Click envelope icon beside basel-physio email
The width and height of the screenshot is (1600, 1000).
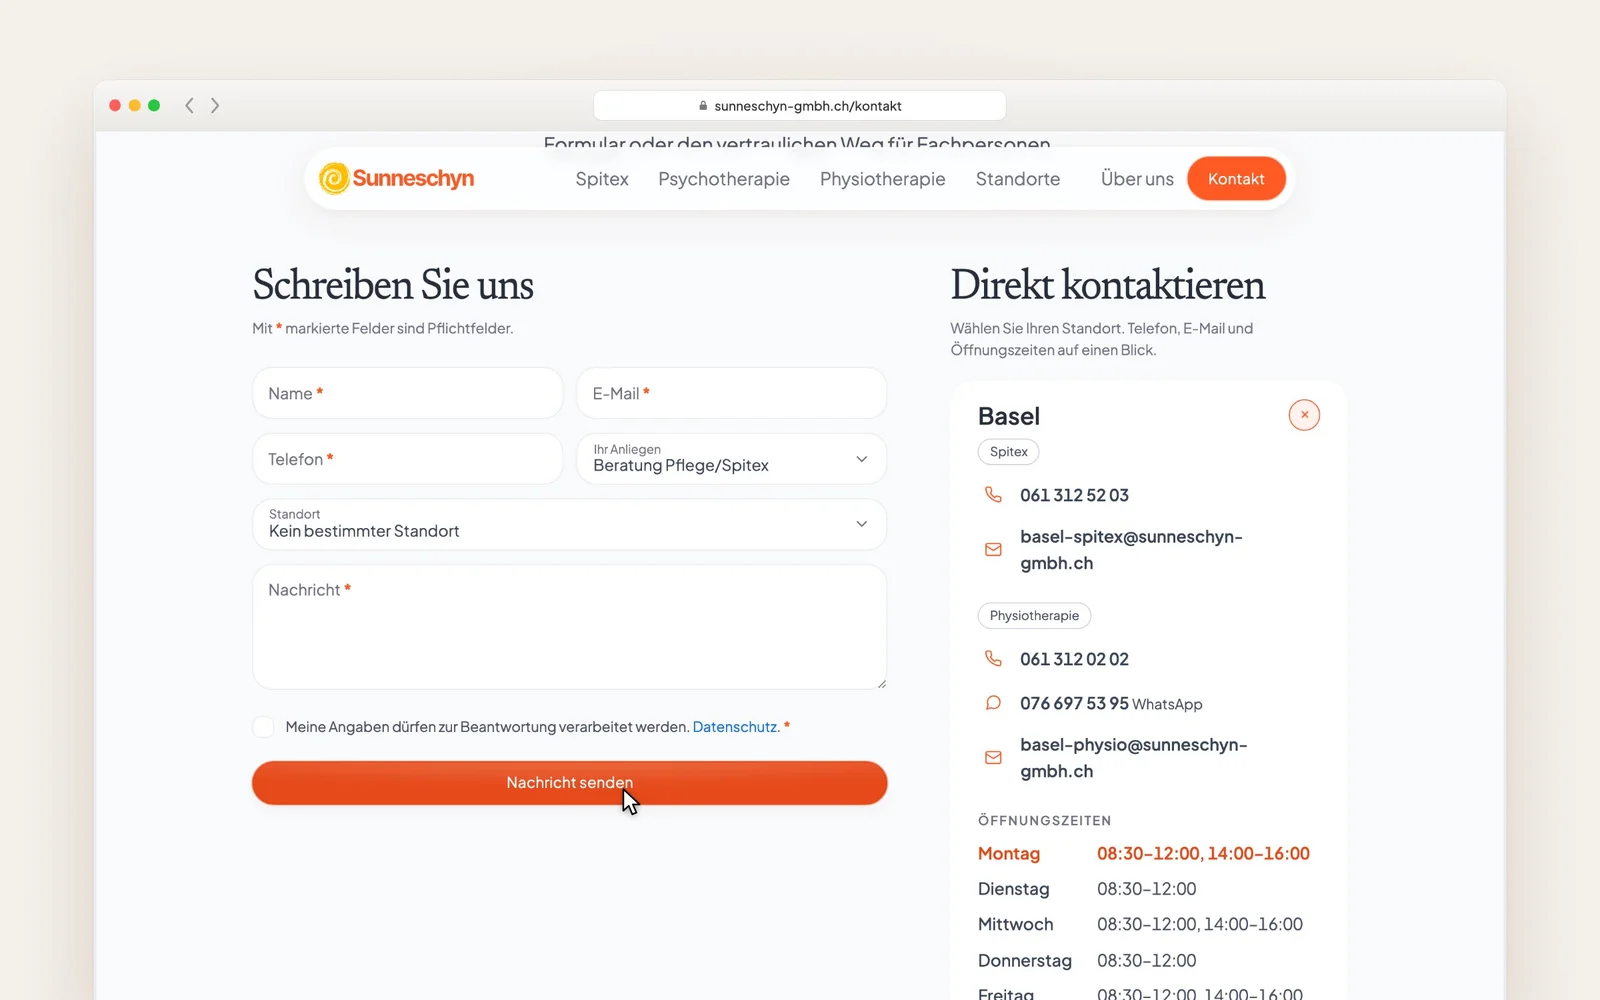click(993, 757)
